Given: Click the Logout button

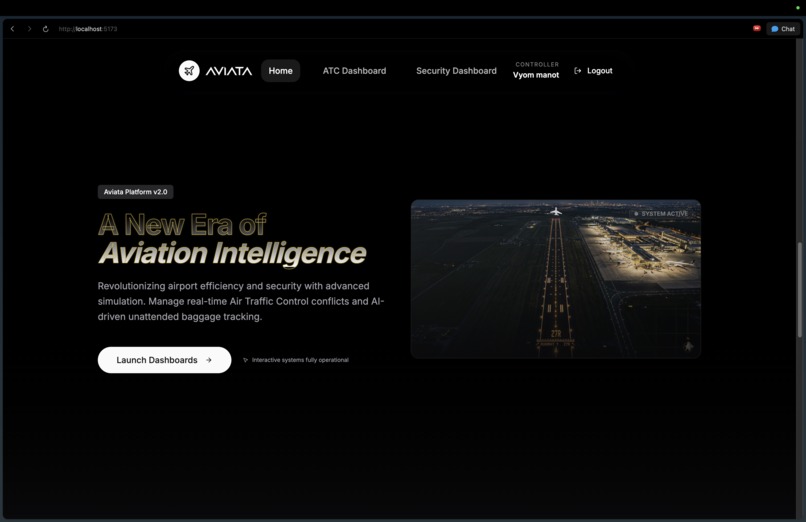Looking at the screenshot, I should point(593,71).
